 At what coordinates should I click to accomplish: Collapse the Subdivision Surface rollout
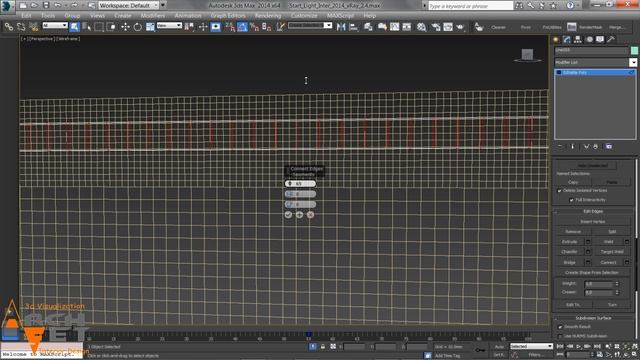(x=593, y=318)
